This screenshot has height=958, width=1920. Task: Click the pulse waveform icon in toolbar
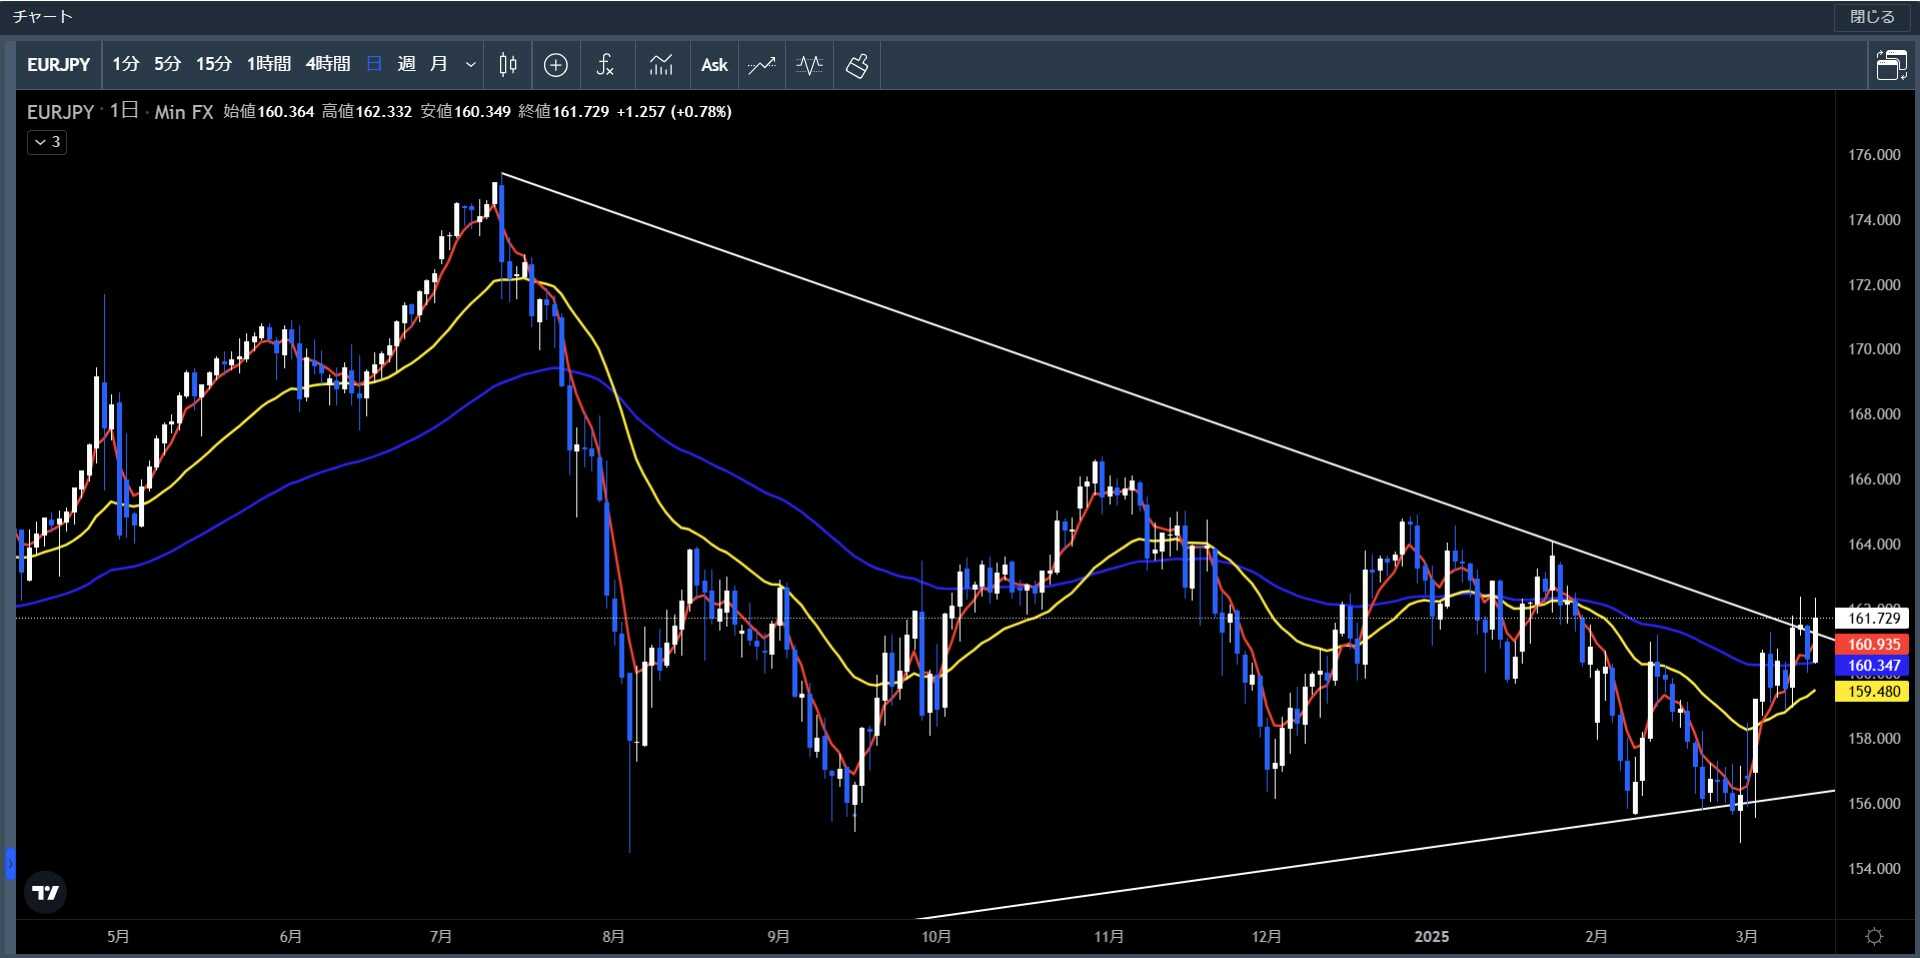810,65
